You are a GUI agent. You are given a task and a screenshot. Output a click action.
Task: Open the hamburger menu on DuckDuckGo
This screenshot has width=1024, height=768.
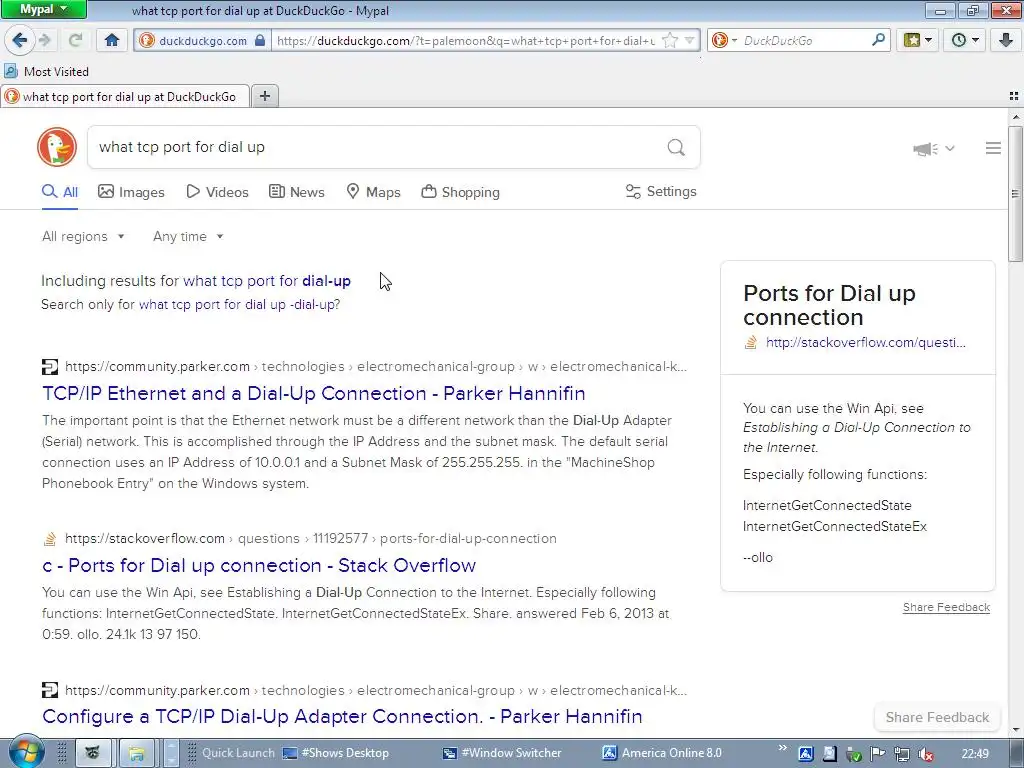click(993, 148)
